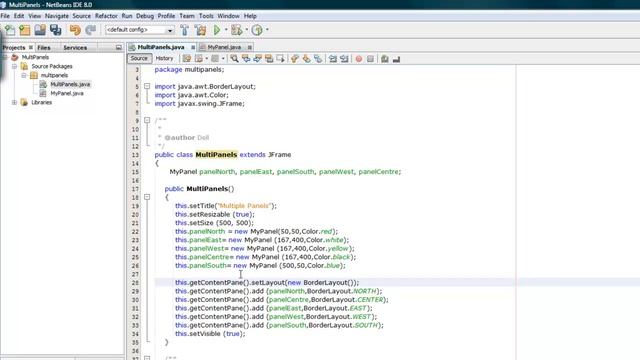Click the Save All icon

click(x=56, y=30)
